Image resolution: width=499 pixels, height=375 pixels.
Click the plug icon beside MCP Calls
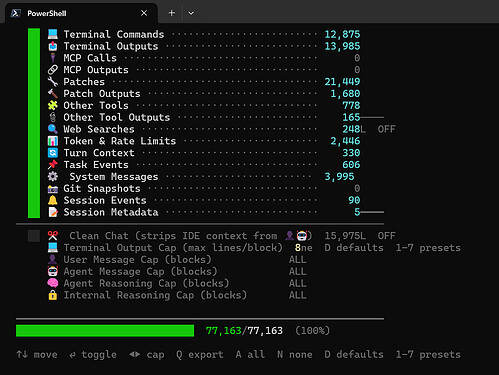[x=53, y=58]
